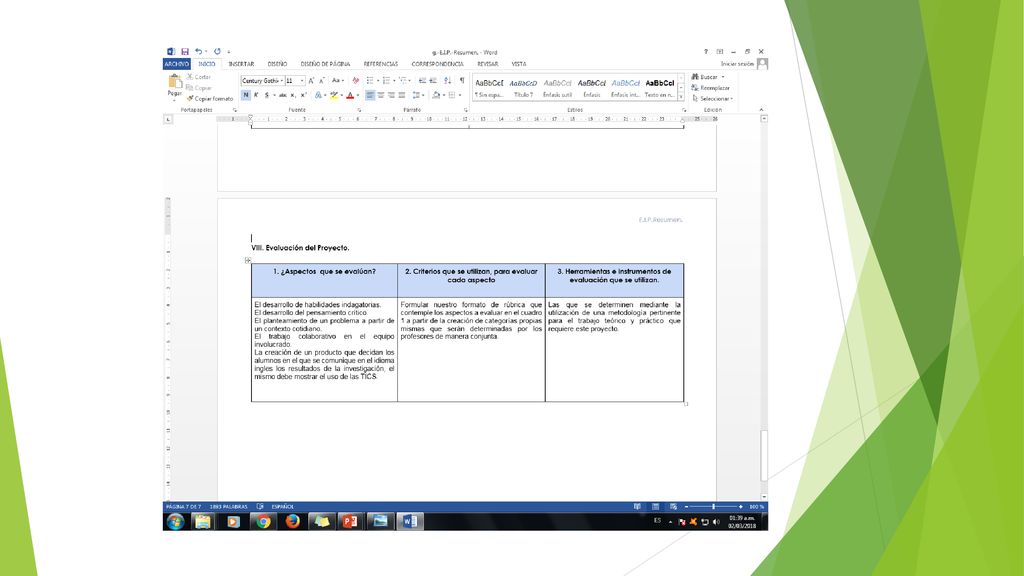Apply a numbered list
This screenshot has height=576, width=1024.
point(386,81)
